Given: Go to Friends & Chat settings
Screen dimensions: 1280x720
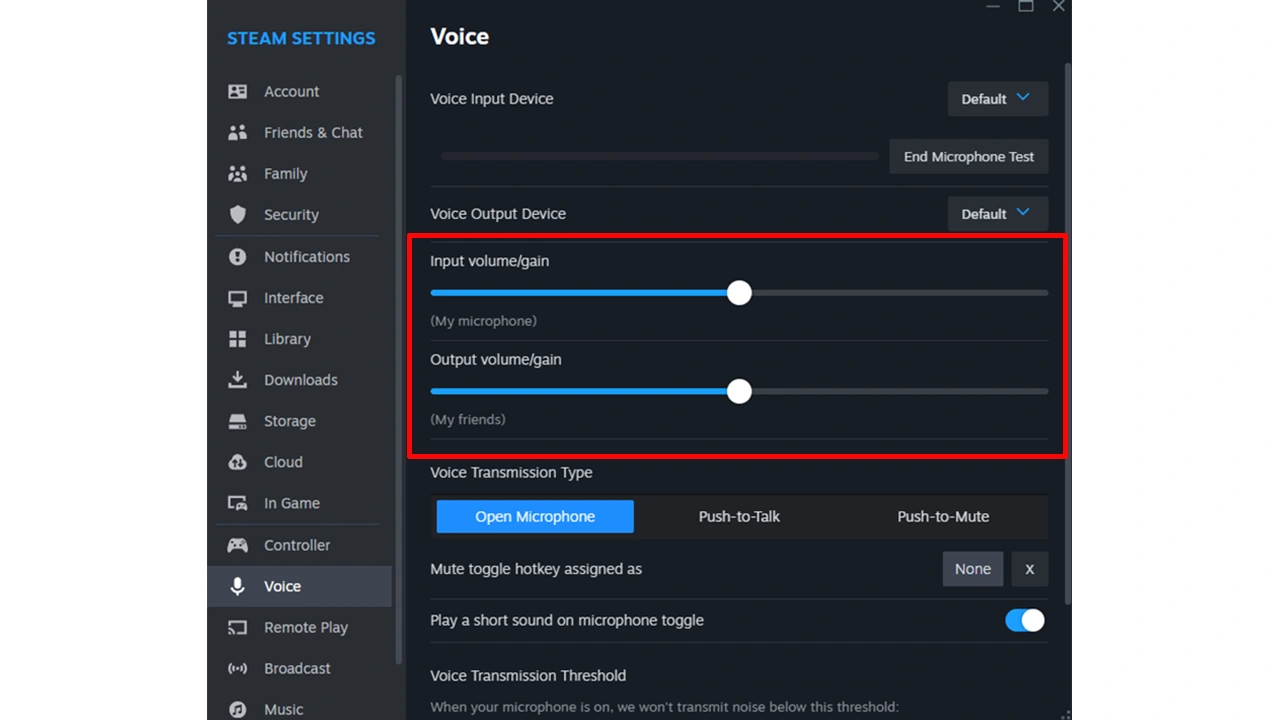Looking at the screenshot, I should click(299, 132).
